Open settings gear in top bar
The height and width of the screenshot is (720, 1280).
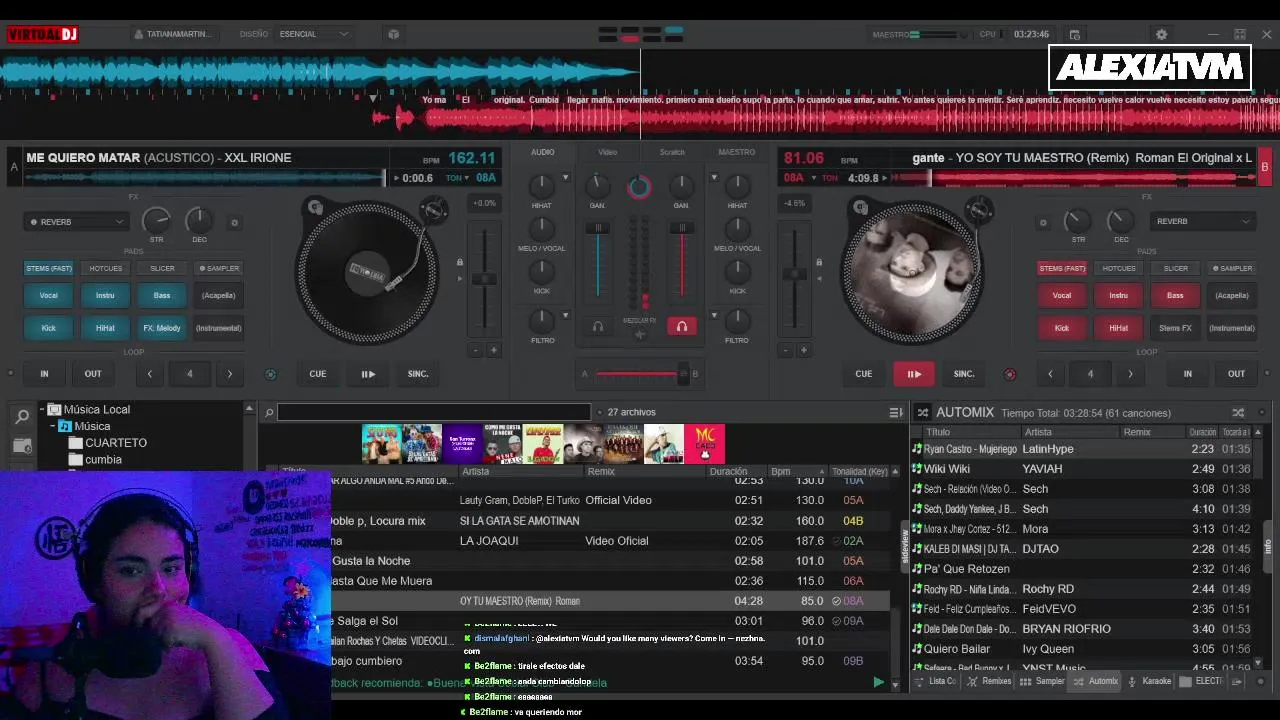[1161, 34]
